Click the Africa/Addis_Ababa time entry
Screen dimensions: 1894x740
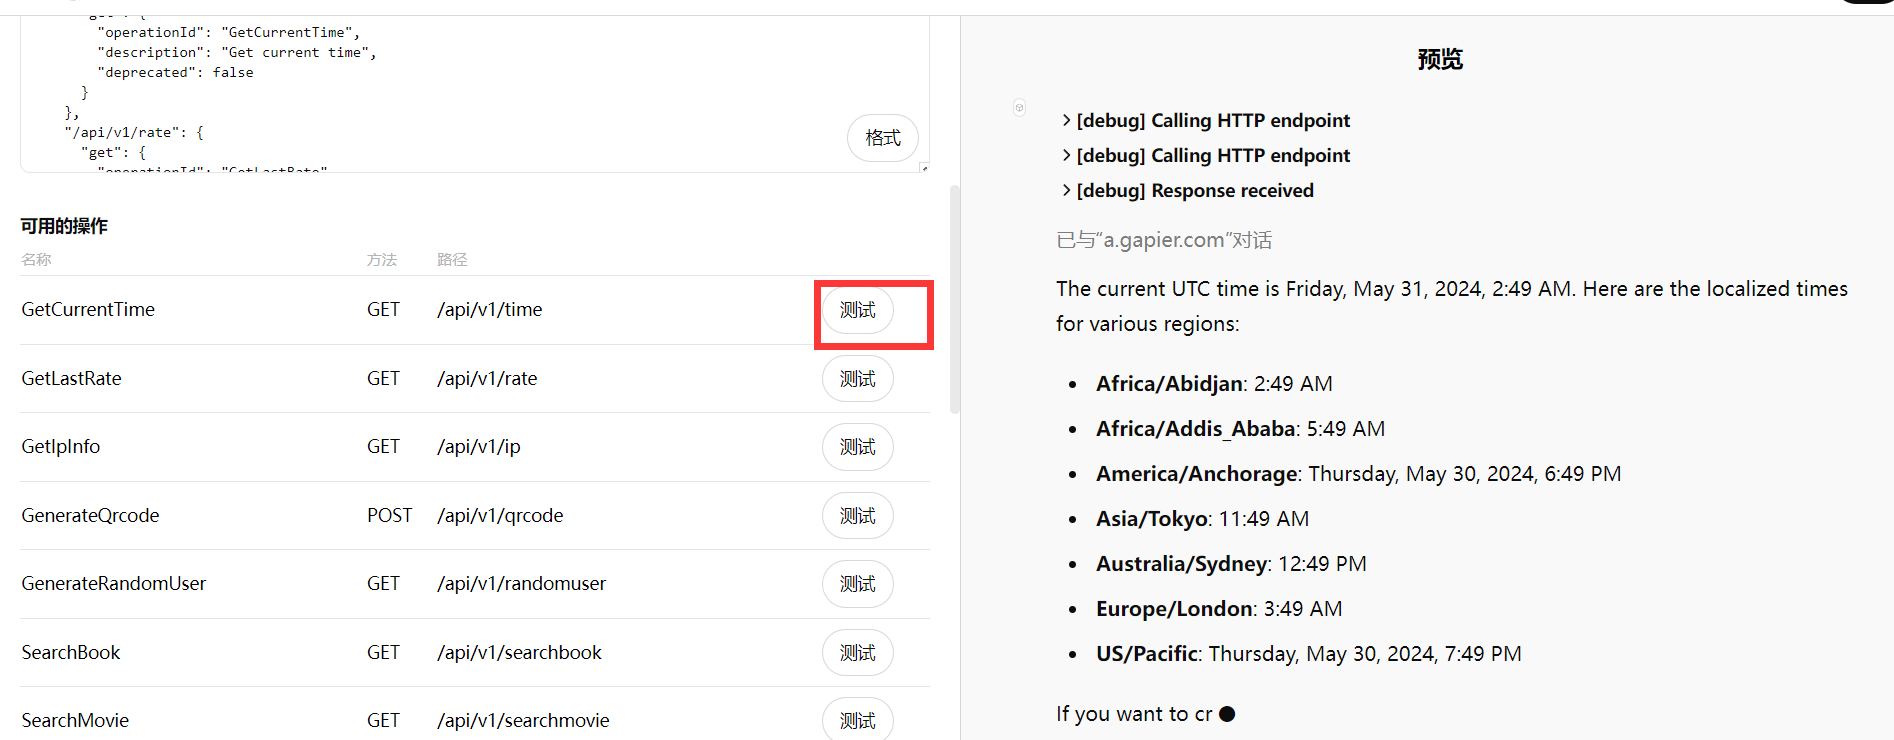tap(1240, 429)
